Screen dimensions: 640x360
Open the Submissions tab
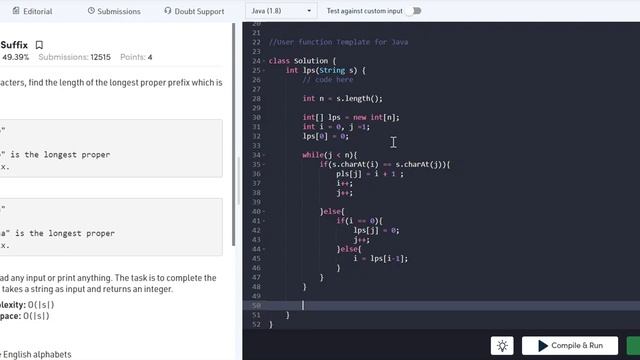coord(114,11)
